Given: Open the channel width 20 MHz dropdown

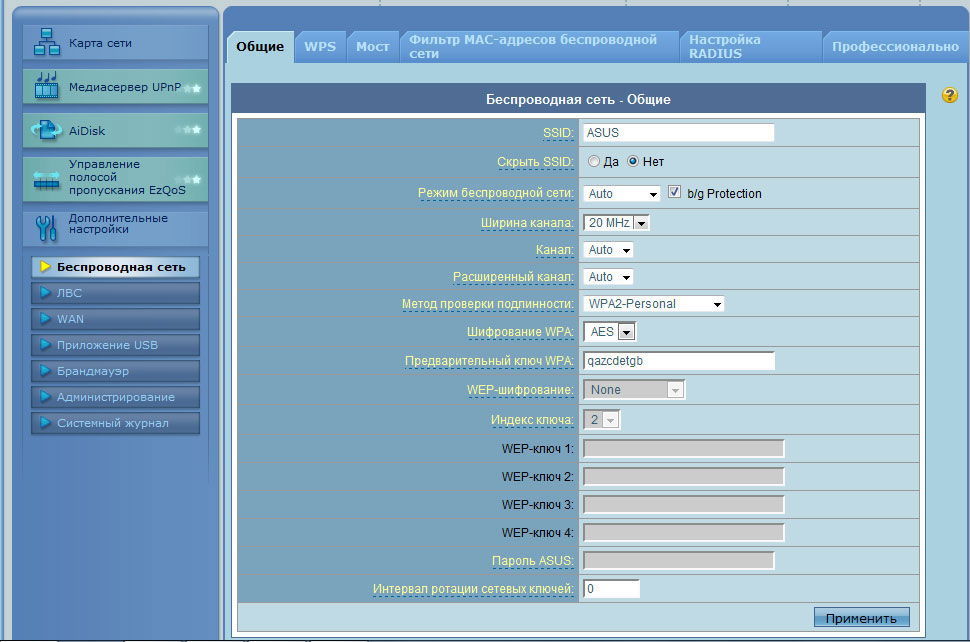Looking at the screenshot, I should [x=617, y=223].
